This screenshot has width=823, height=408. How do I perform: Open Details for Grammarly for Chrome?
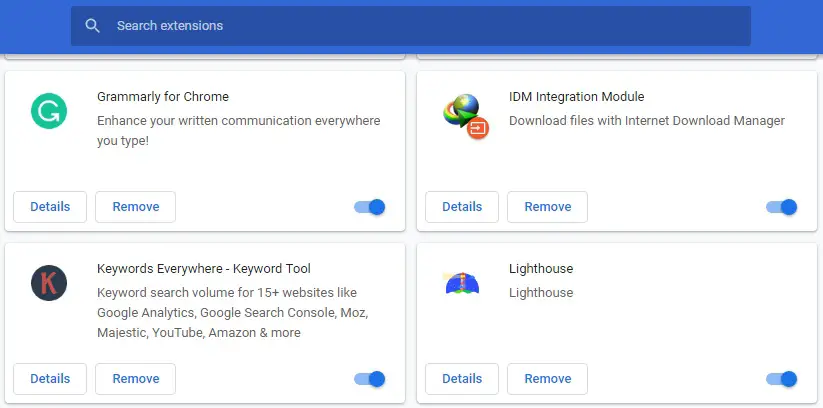click(50, 207)
